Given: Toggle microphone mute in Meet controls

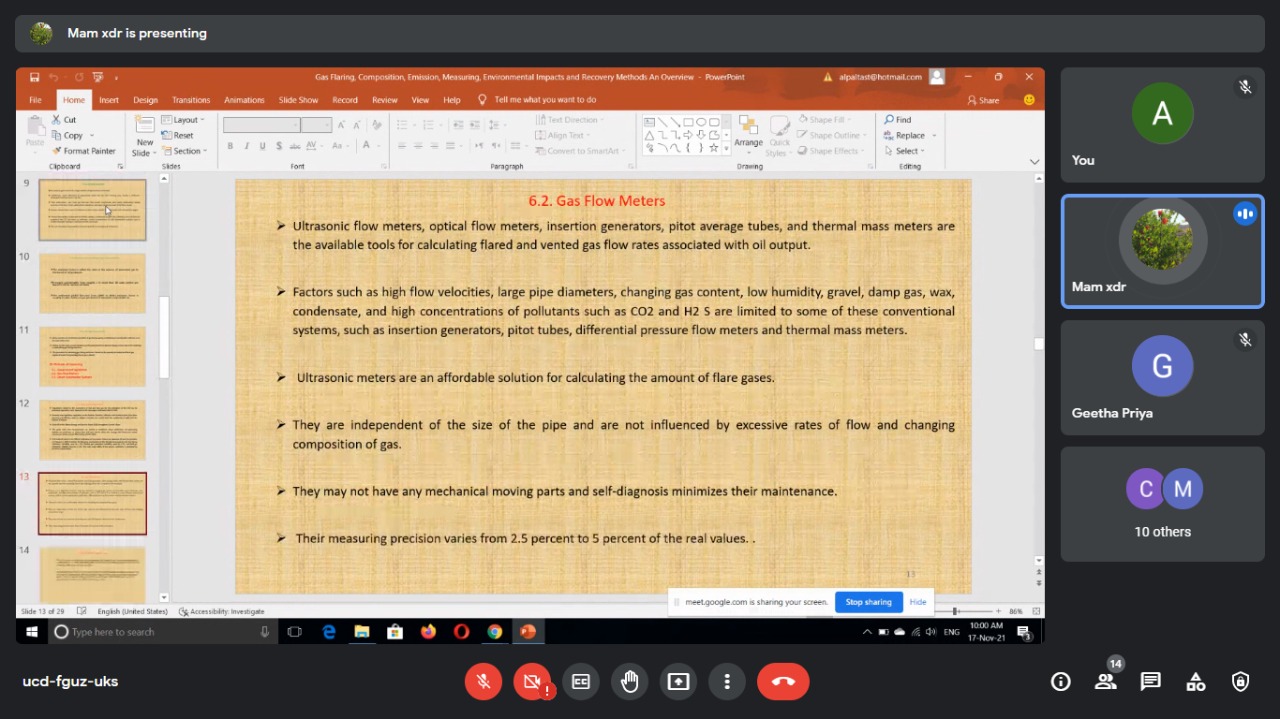Looking at the screenshot, I should [x=483, y=682].
